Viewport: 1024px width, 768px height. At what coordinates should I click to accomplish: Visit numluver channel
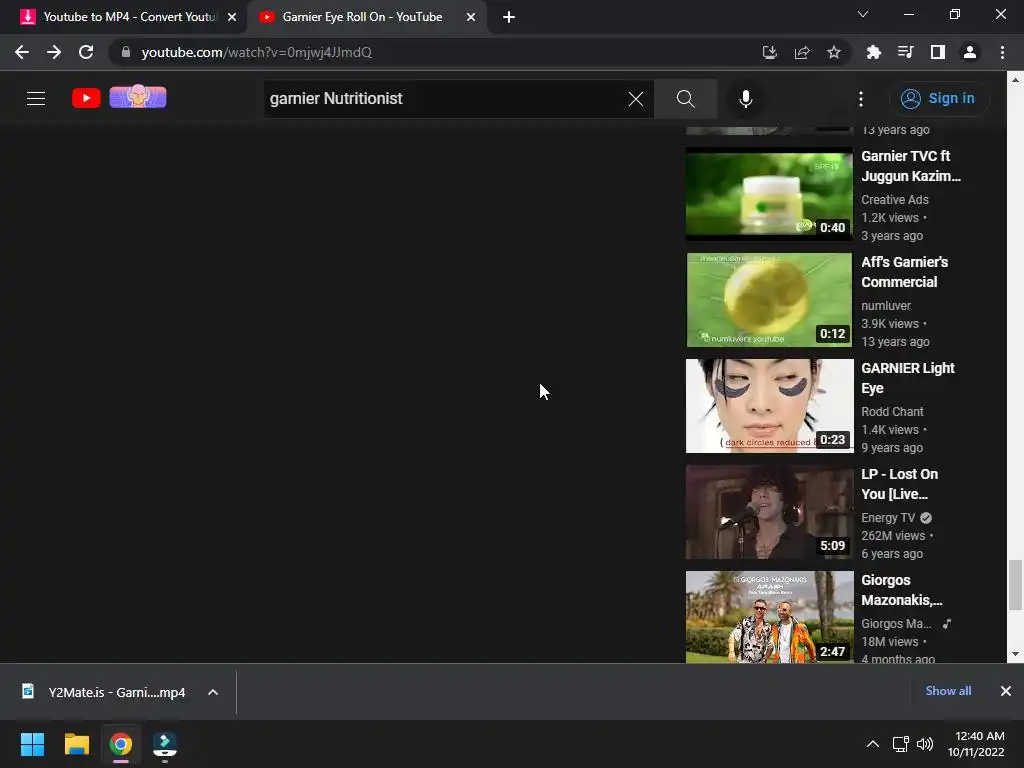pyautogui.click(x=886, y=305)
